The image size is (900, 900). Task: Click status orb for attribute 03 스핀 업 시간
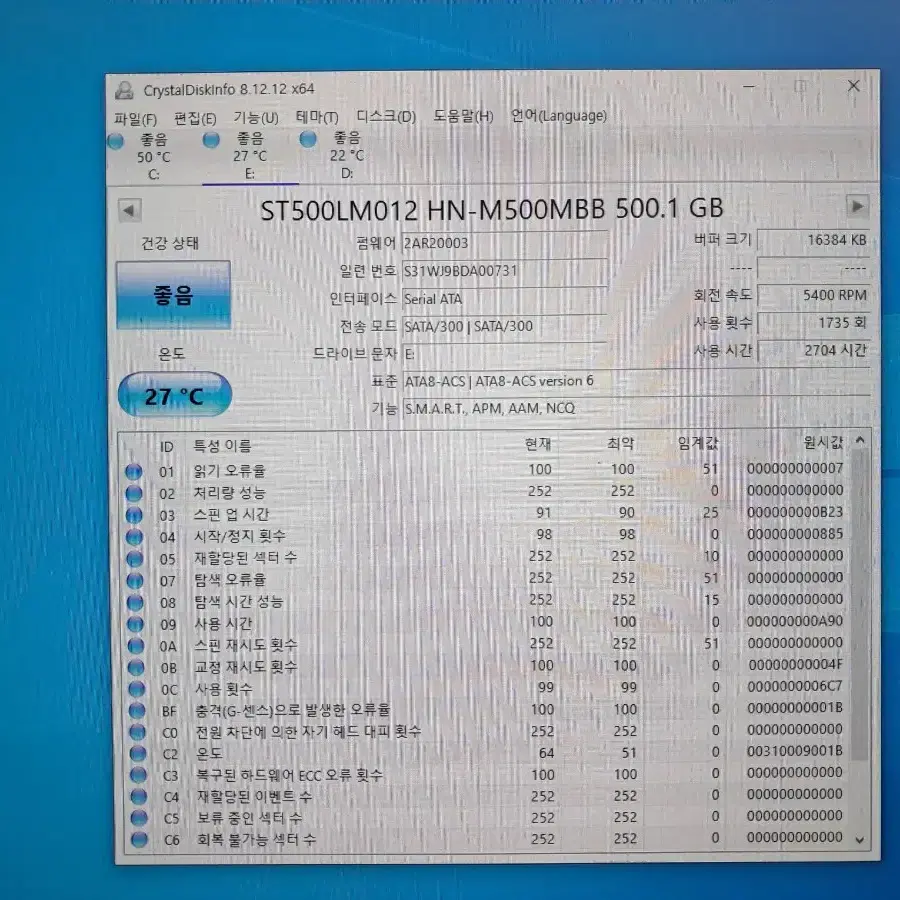[x=134, y=515]
